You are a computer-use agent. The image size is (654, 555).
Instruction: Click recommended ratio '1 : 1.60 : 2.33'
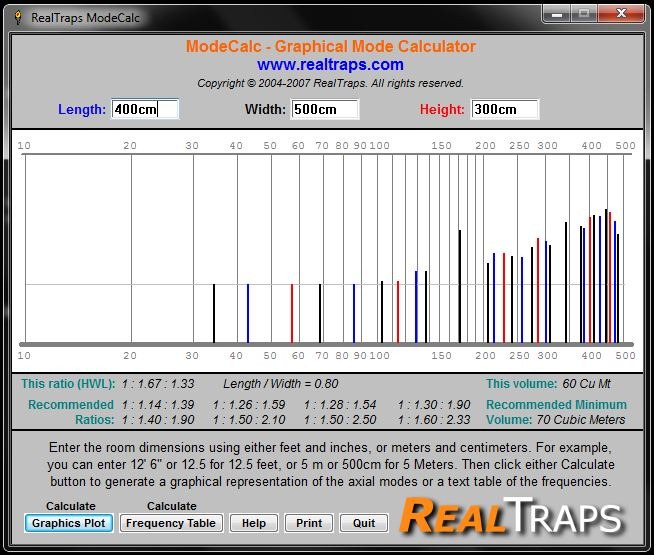pos(434,419)
